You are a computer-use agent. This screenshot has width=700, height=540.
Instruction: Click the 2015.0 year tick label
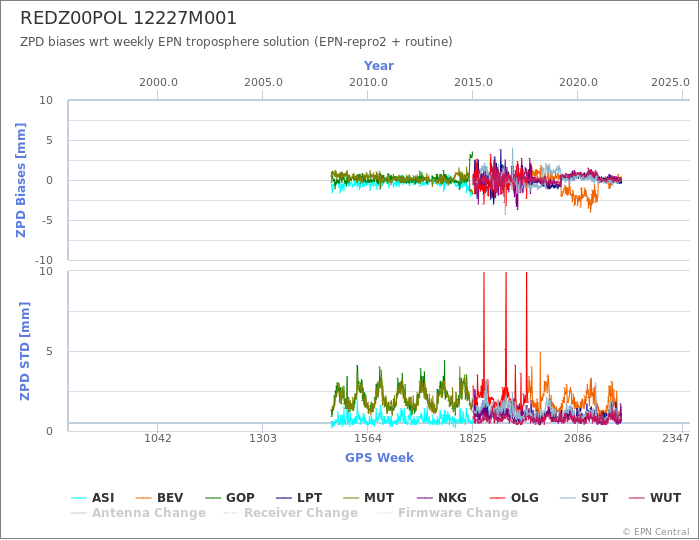(x=473, y=83)
